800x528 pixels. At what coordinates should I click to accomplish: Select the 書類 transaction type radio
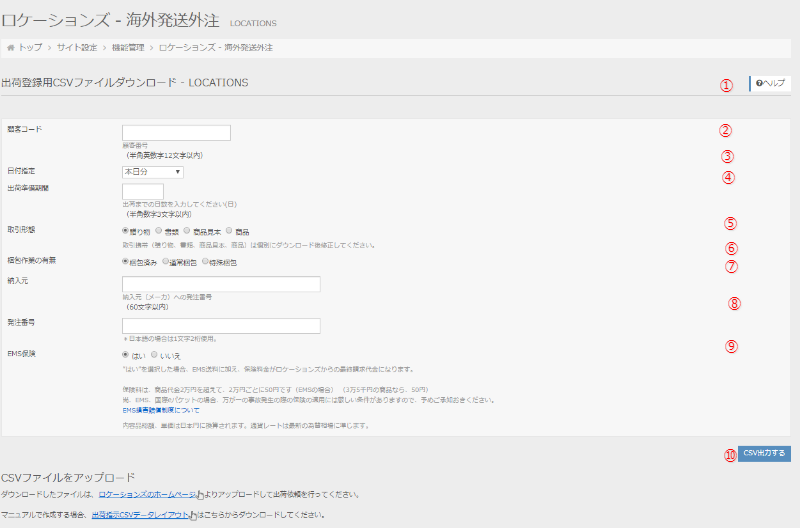coord(159,230)
